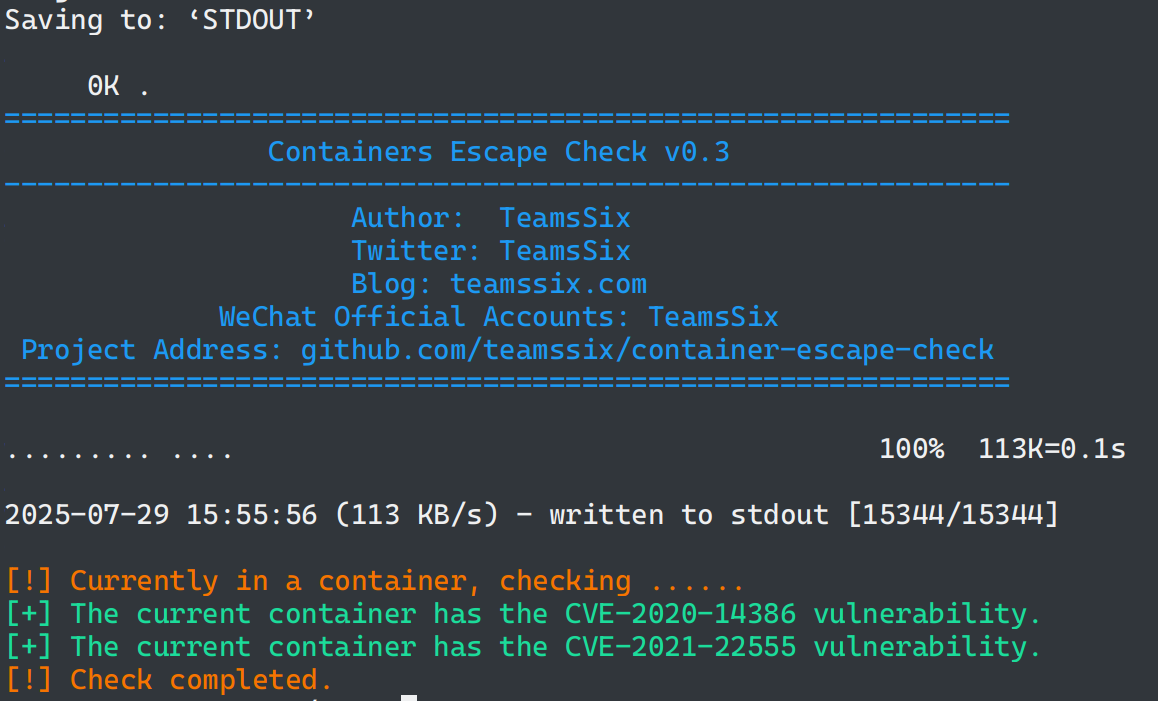Select the author name after Author:
This screenshot has width=1158, height=701.
coord(565,218)
